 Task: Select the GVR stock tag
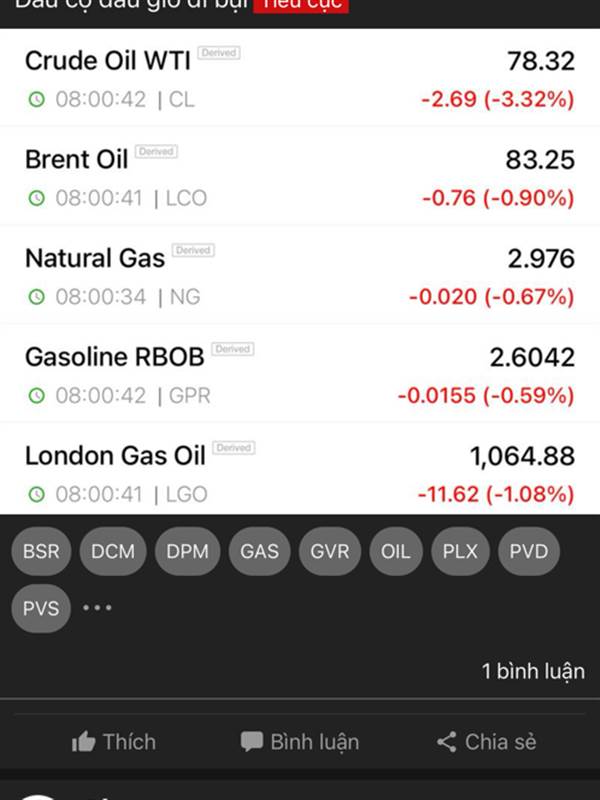pyautogui.click(x=330, y=551)
